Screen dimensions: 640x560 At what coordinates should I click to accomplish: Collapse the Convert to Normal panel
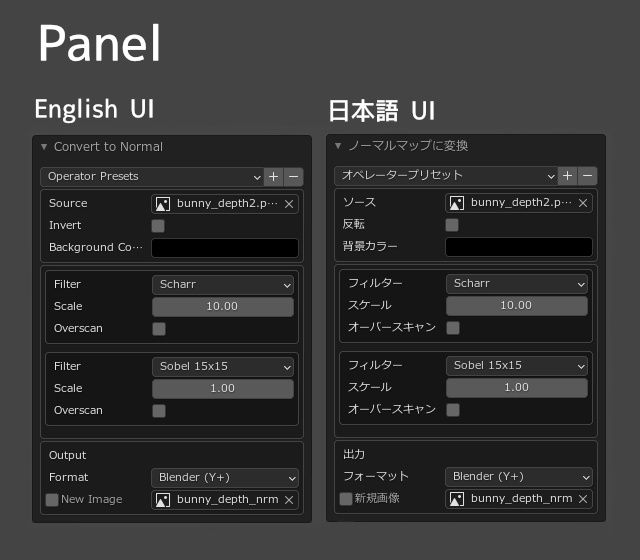click(x=44, y=147)
